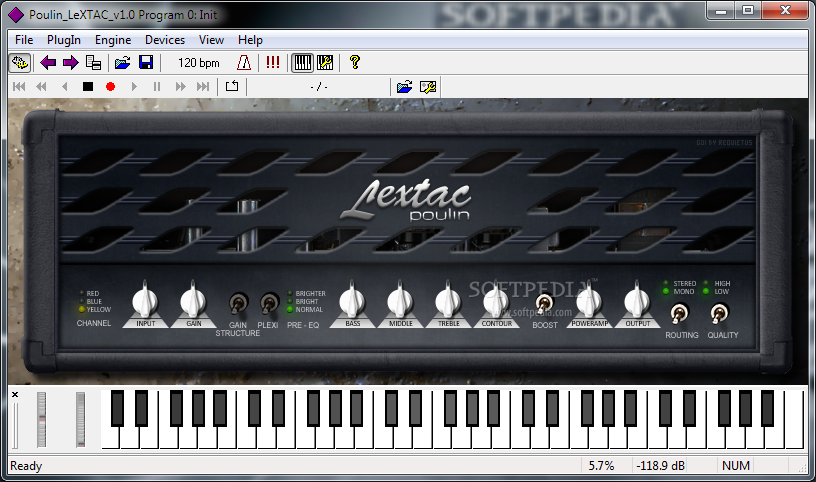Image resolution: width=816 pixels, height=482 pixels.
Task: Toggle the keyboard bar visibility icon
Action: click(302, 63)
